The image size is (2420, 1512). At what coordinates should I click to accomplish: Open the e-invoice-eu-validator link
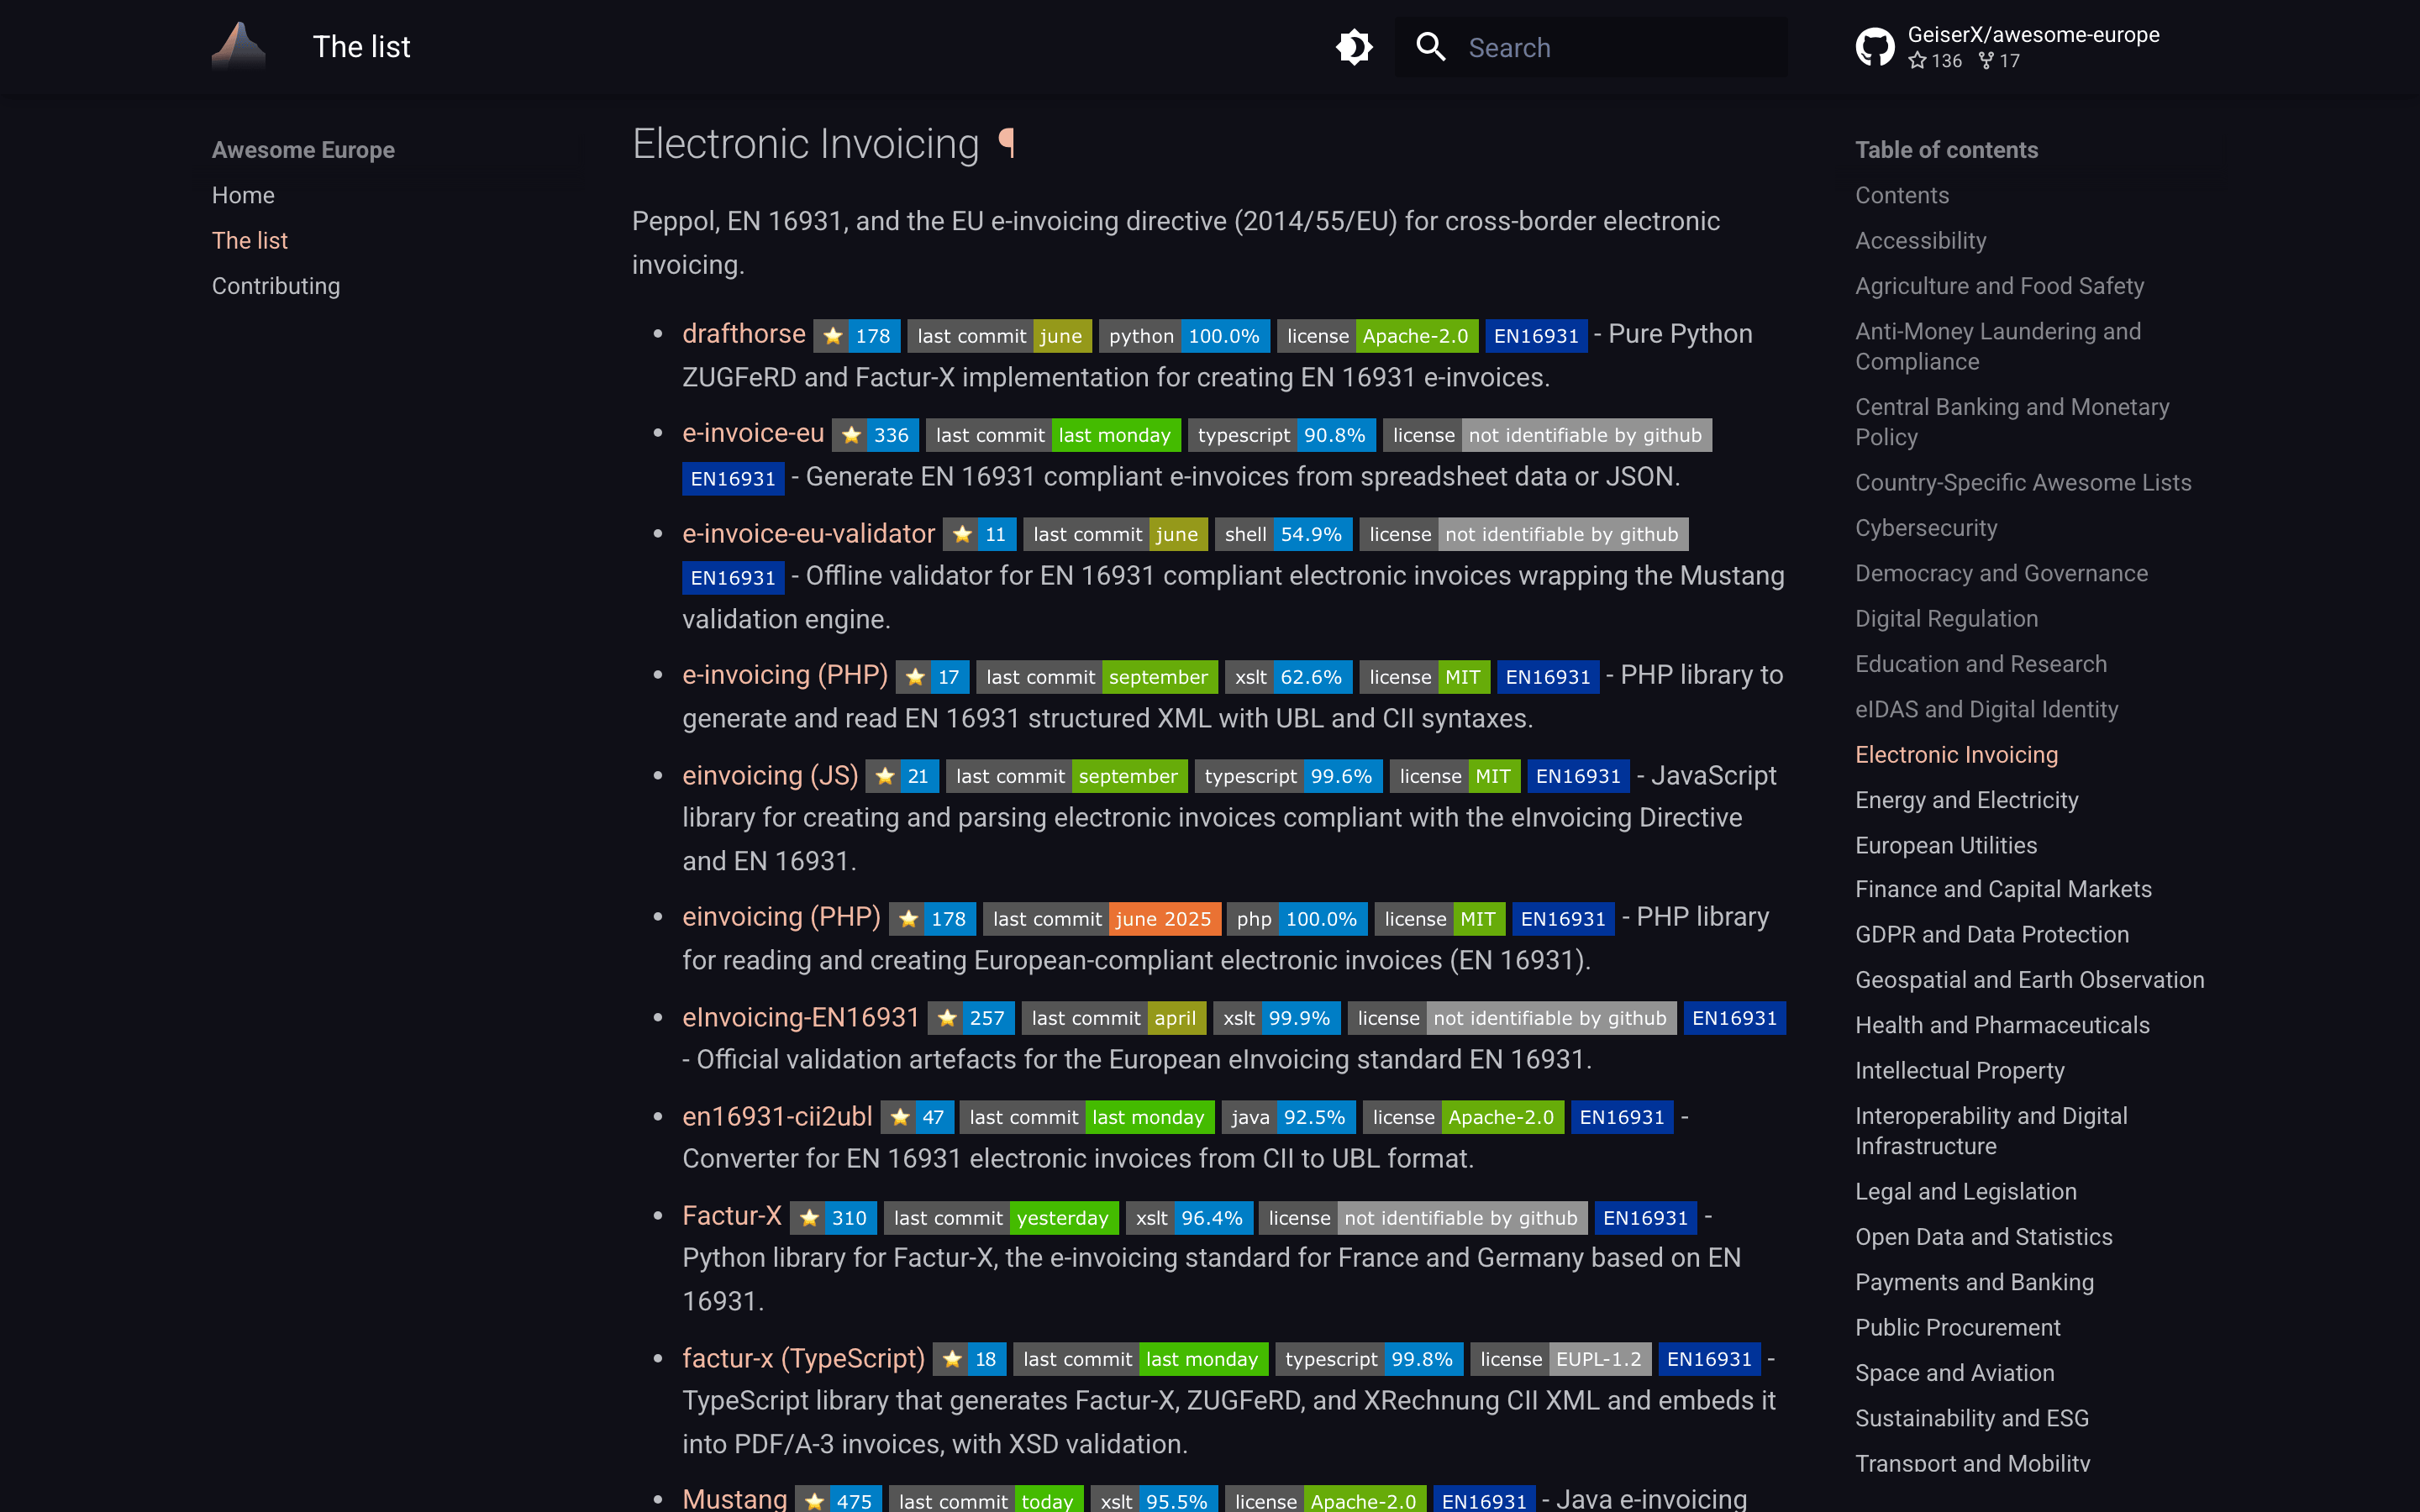(x=808, y=533)
